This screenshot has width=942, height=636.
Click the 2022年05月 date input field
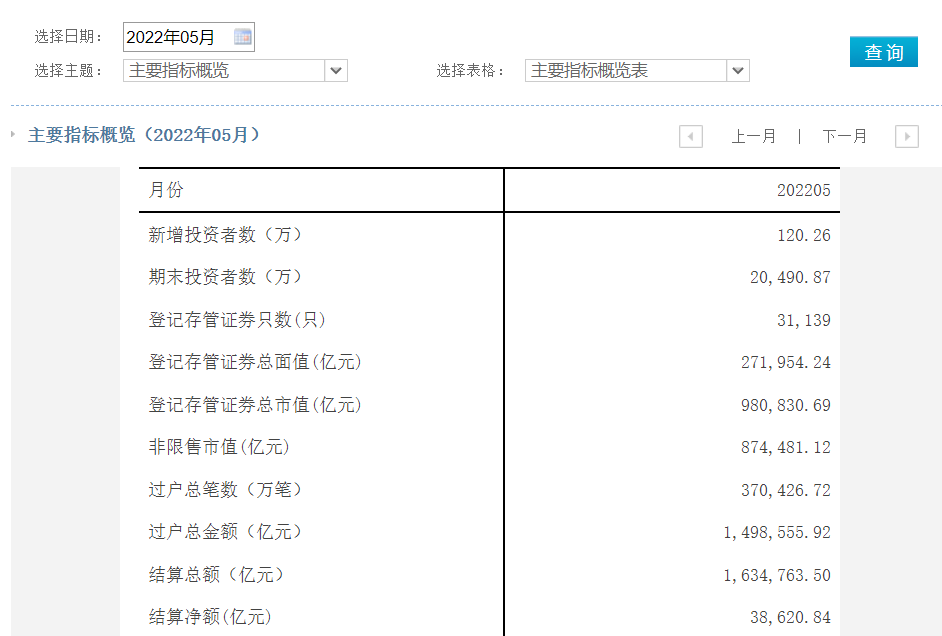(x=176, y=37)
